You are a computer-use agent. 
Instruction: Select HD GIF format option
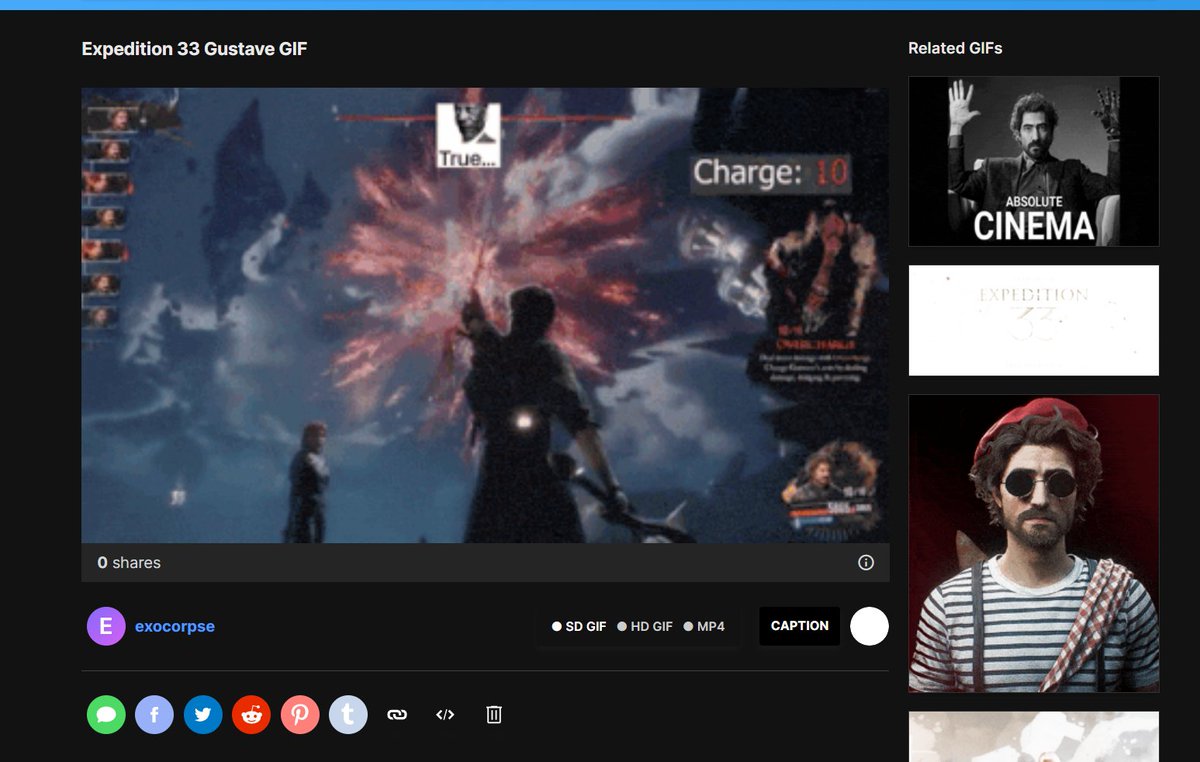pos(645,627)
